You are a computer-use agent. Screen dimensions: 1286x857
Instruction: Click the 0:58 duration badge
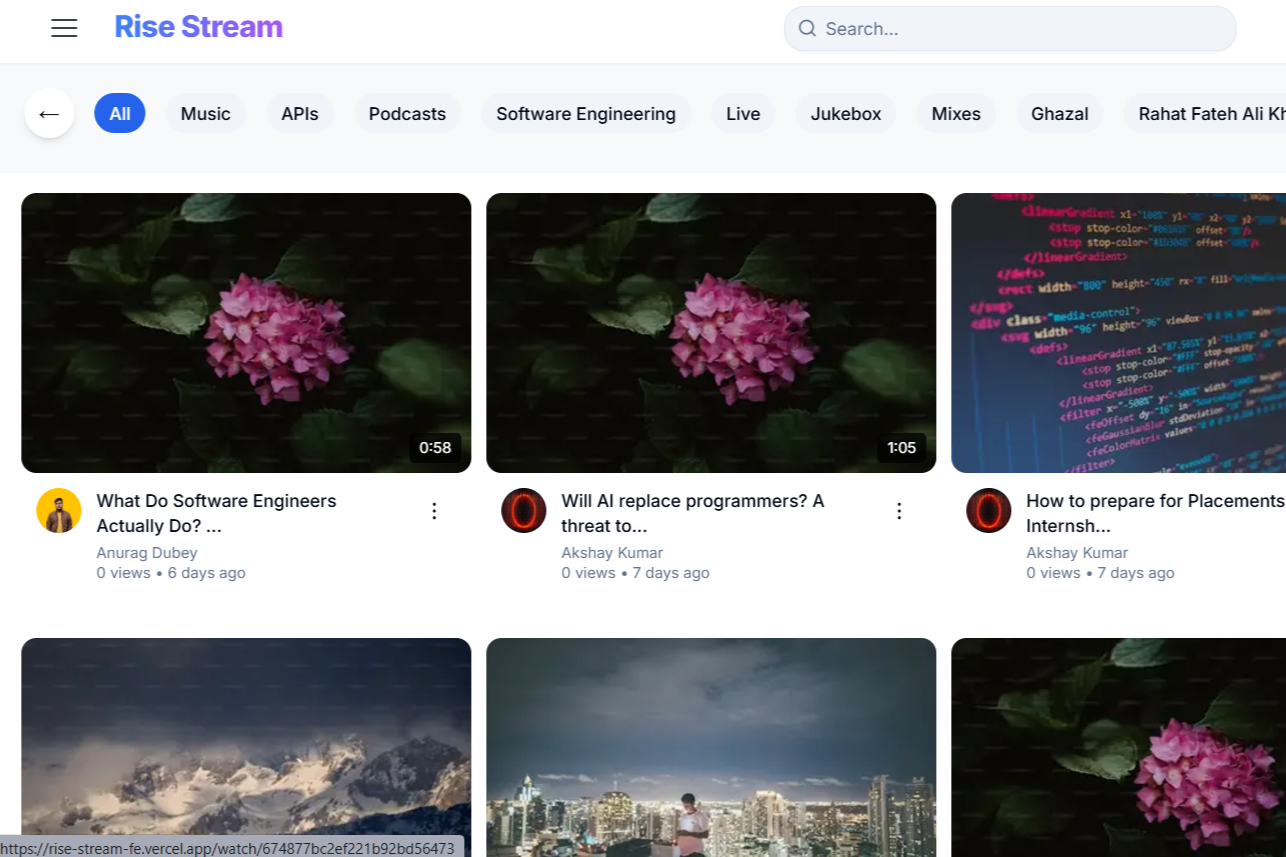click(x=435, y=448)
